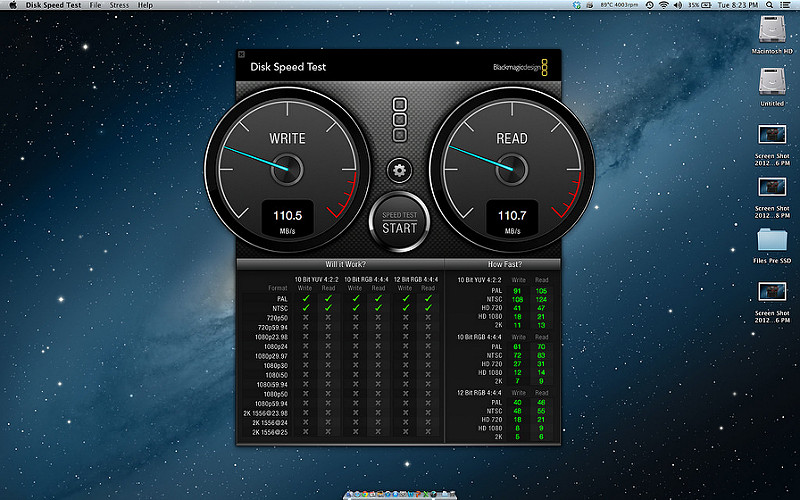800x500 pixels.
Task: Open the Files Pre SSD folder
Action: tap(772, 240)
